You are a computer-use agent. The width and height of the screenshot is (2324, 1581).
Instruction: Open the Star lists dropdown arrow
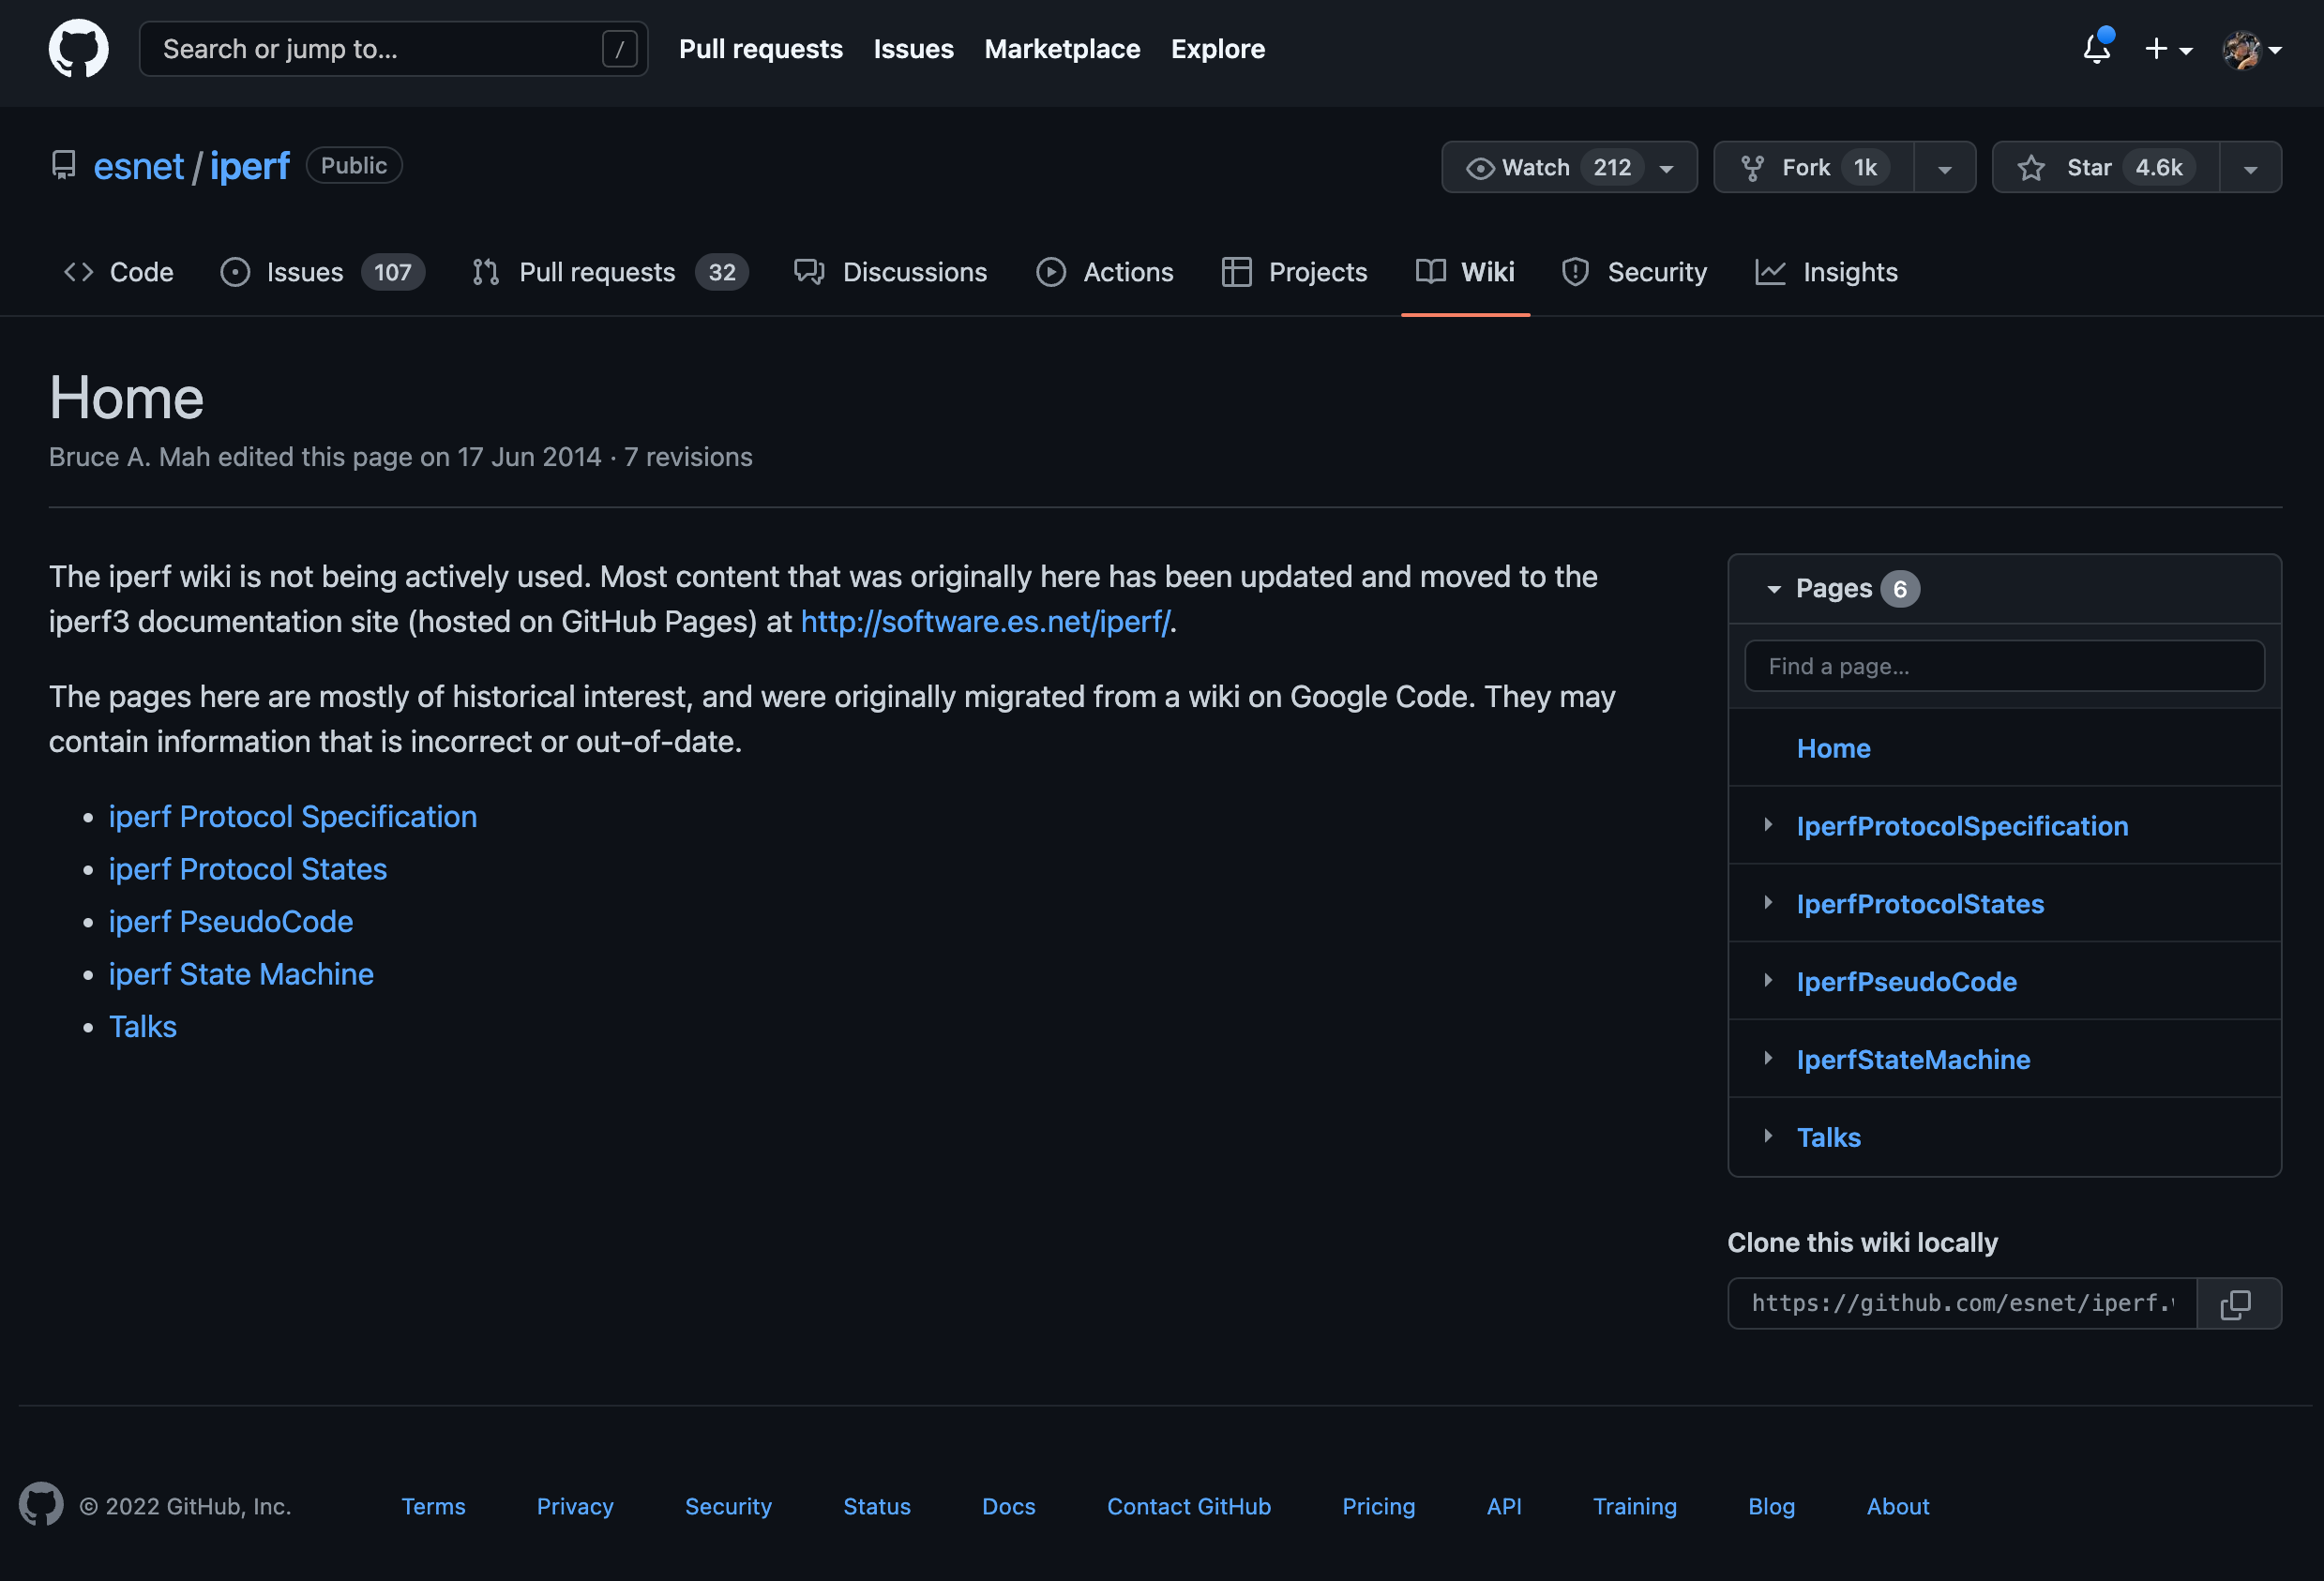pyautogui.click(x=2250, y=168)
